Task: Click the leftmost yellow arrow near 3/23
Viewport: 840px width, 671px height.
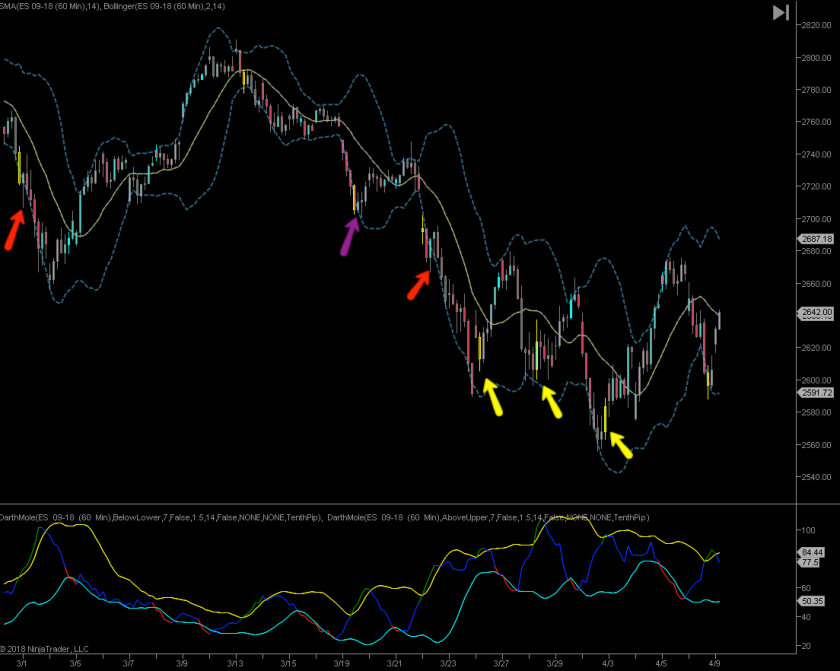Action: coord(492,396)
